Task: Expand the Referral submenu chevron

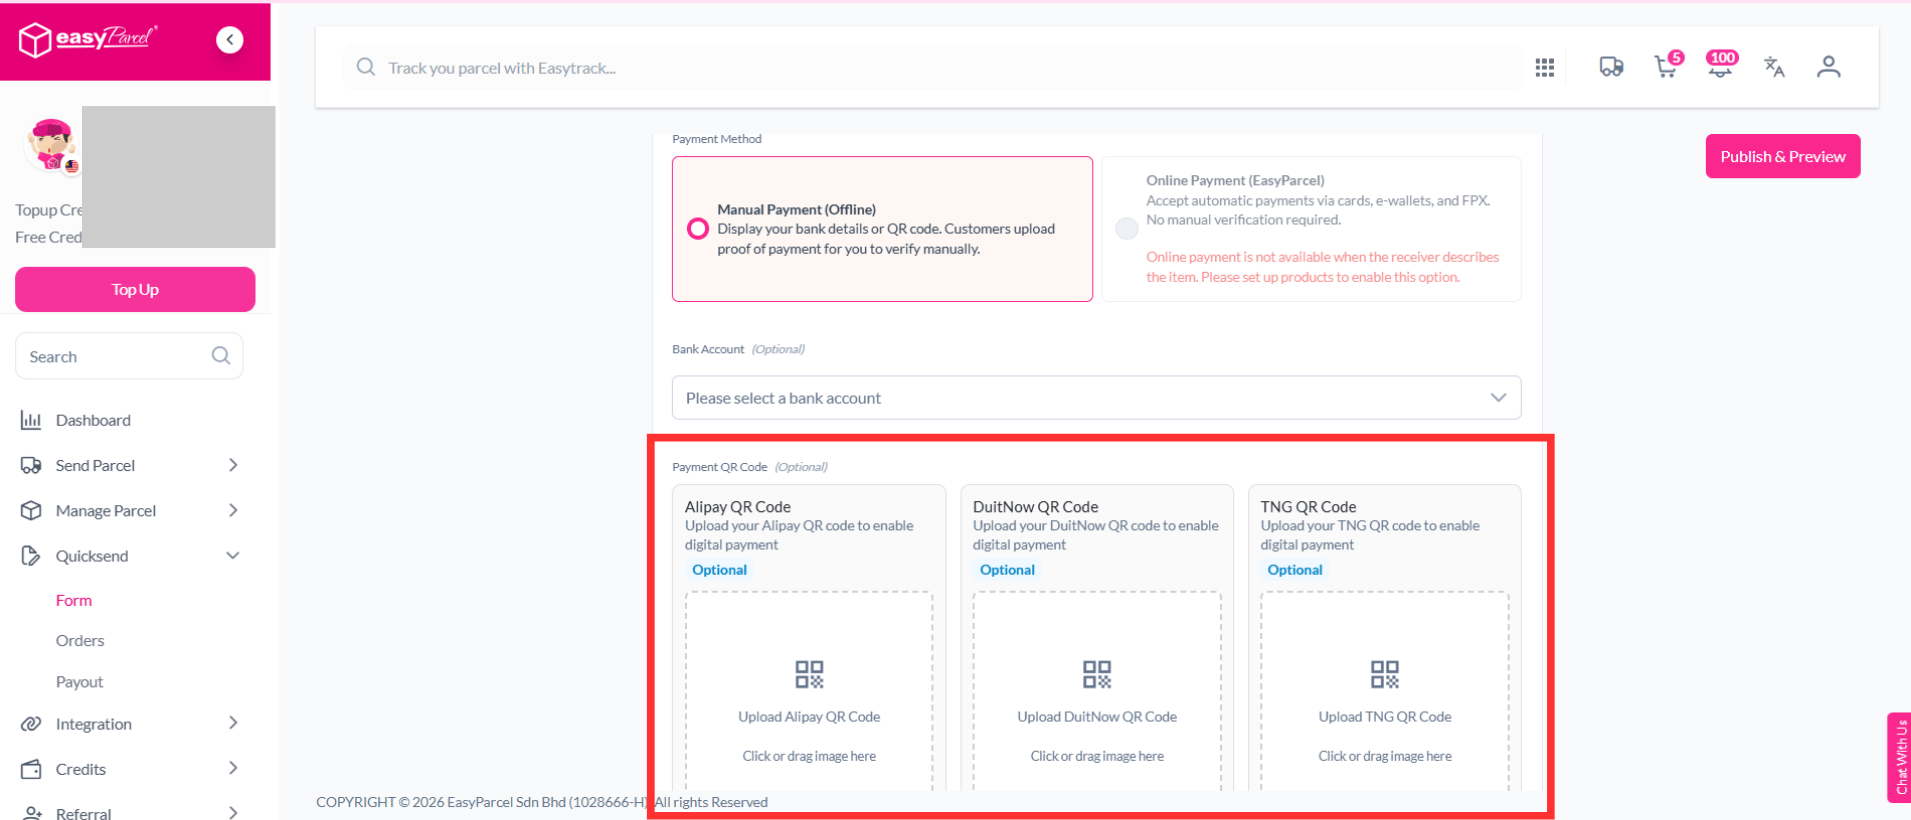Action: (x=233, y=813)
